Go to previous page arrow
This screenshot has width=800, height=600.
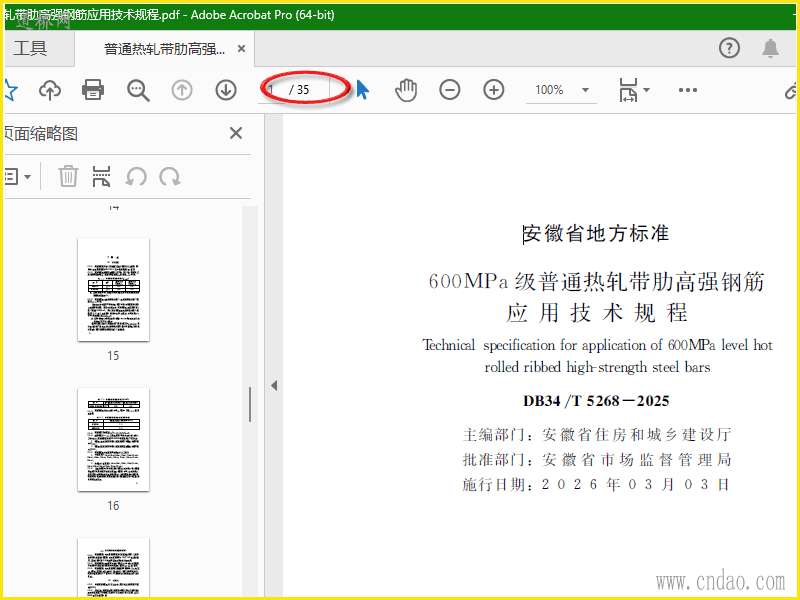click(x=182, y=90)
